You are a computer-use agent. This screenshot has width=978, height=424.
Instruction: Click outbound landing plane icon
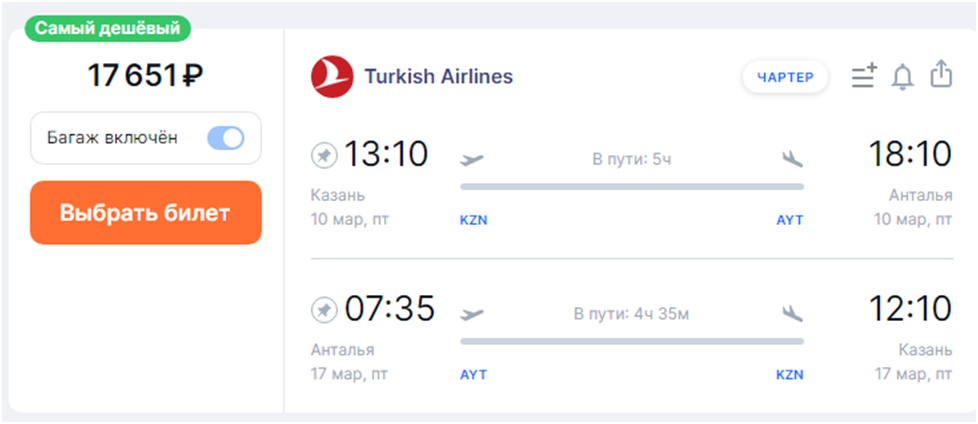(x=792, y=159)
